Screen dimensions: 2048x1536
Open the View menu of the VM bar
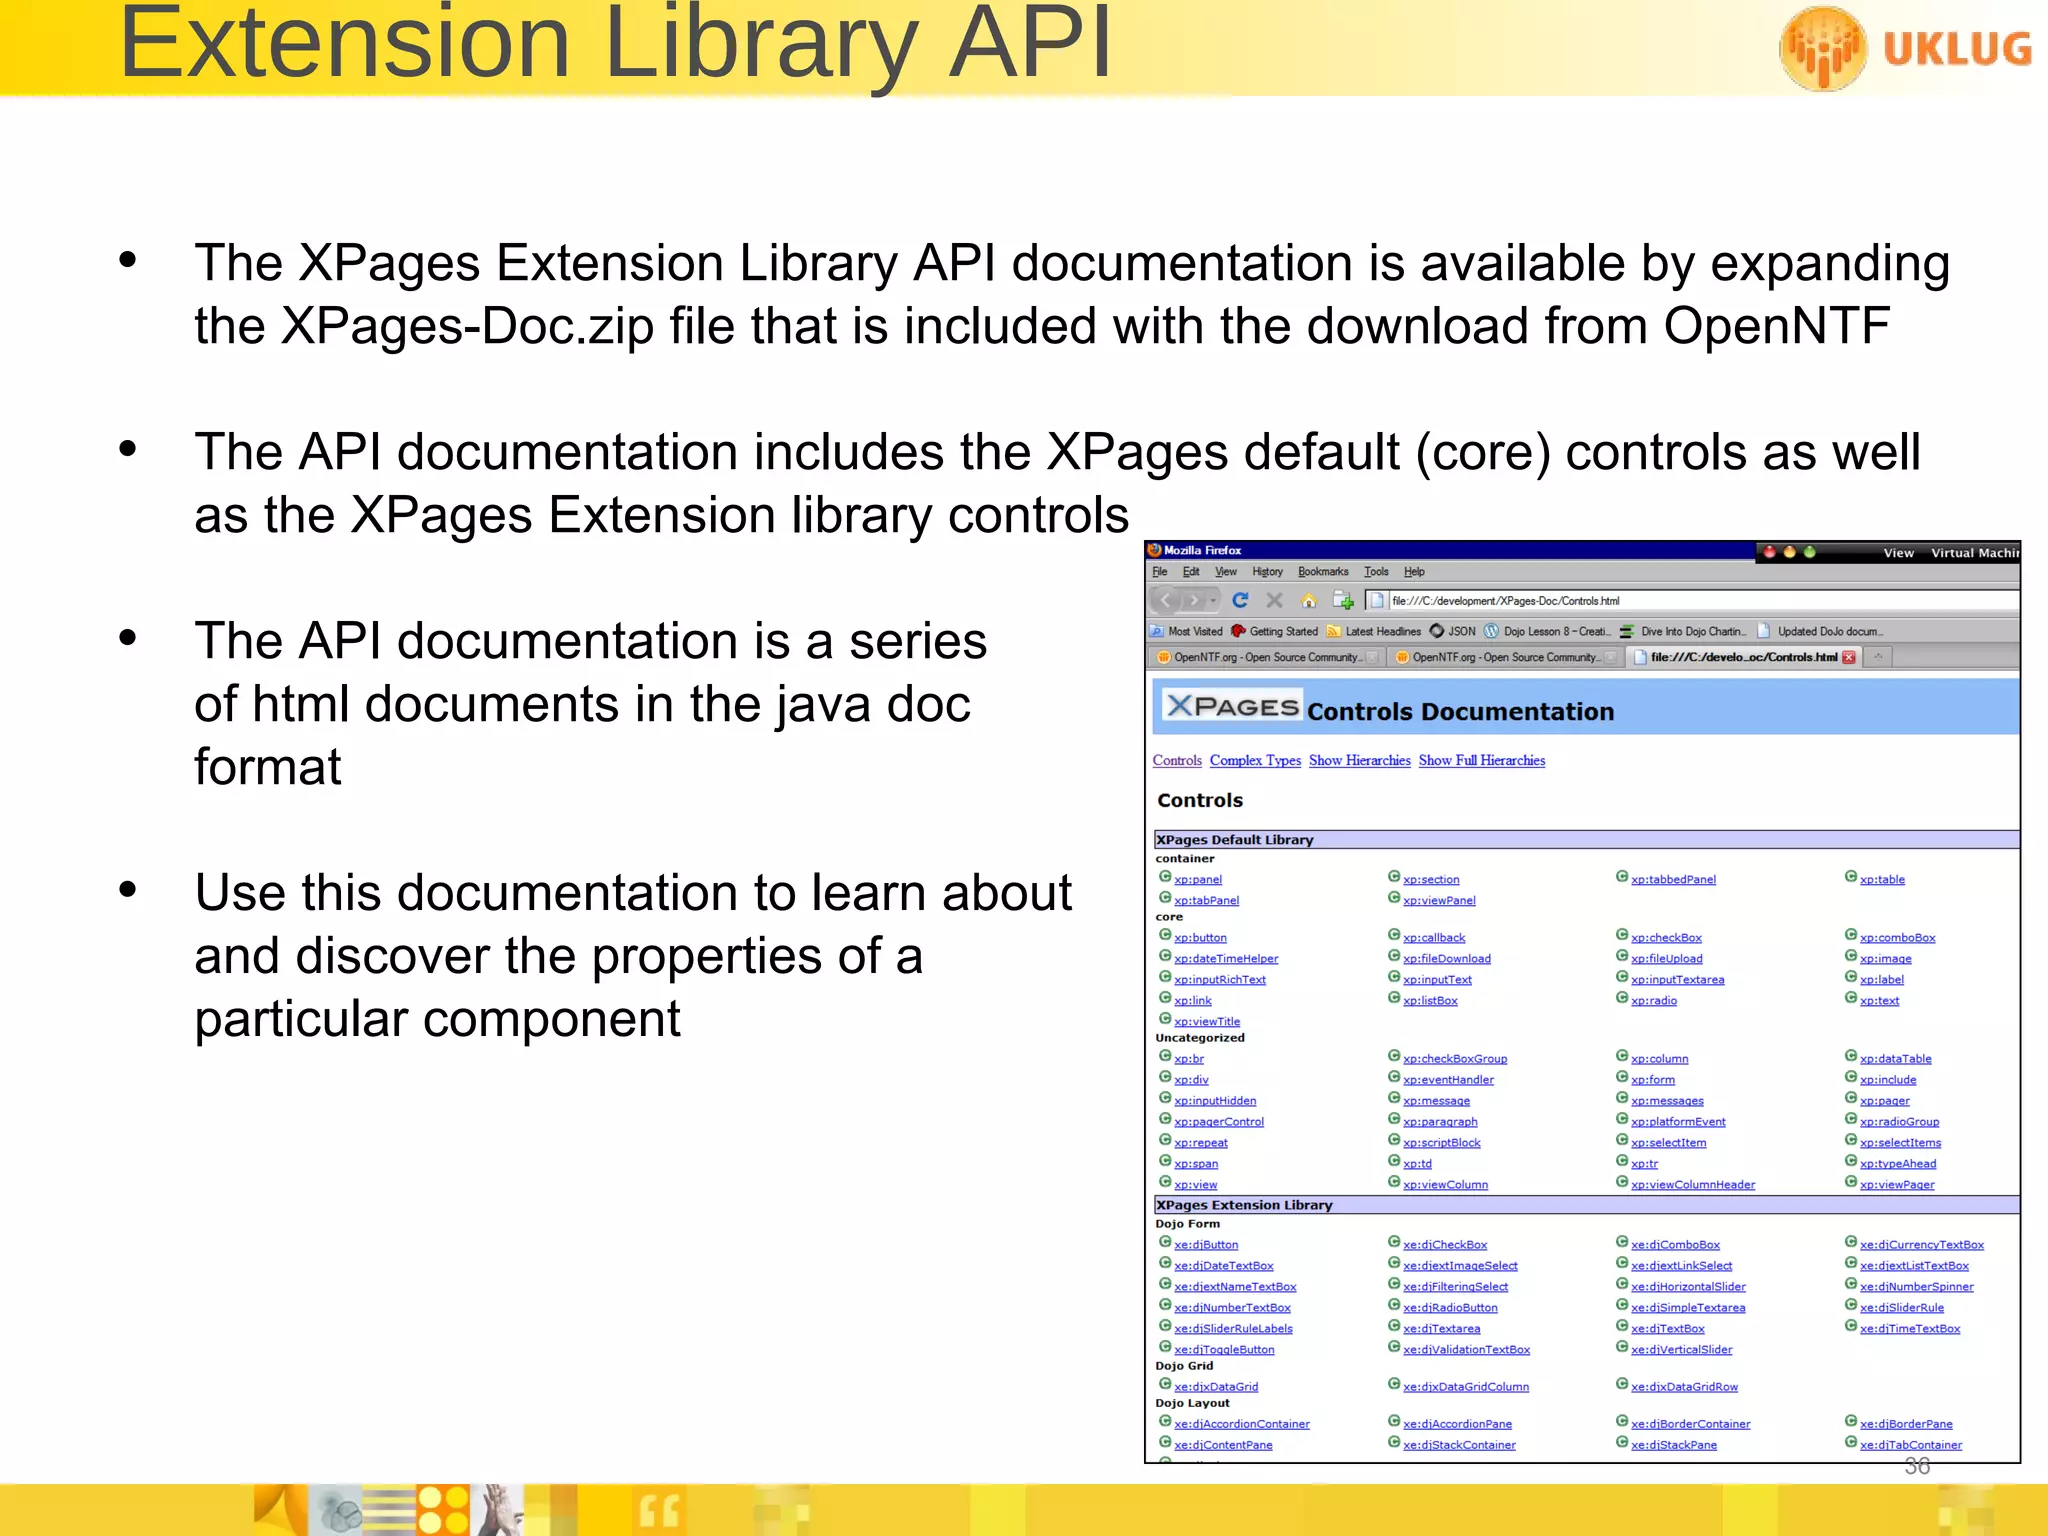click(x=1898, y=553)
